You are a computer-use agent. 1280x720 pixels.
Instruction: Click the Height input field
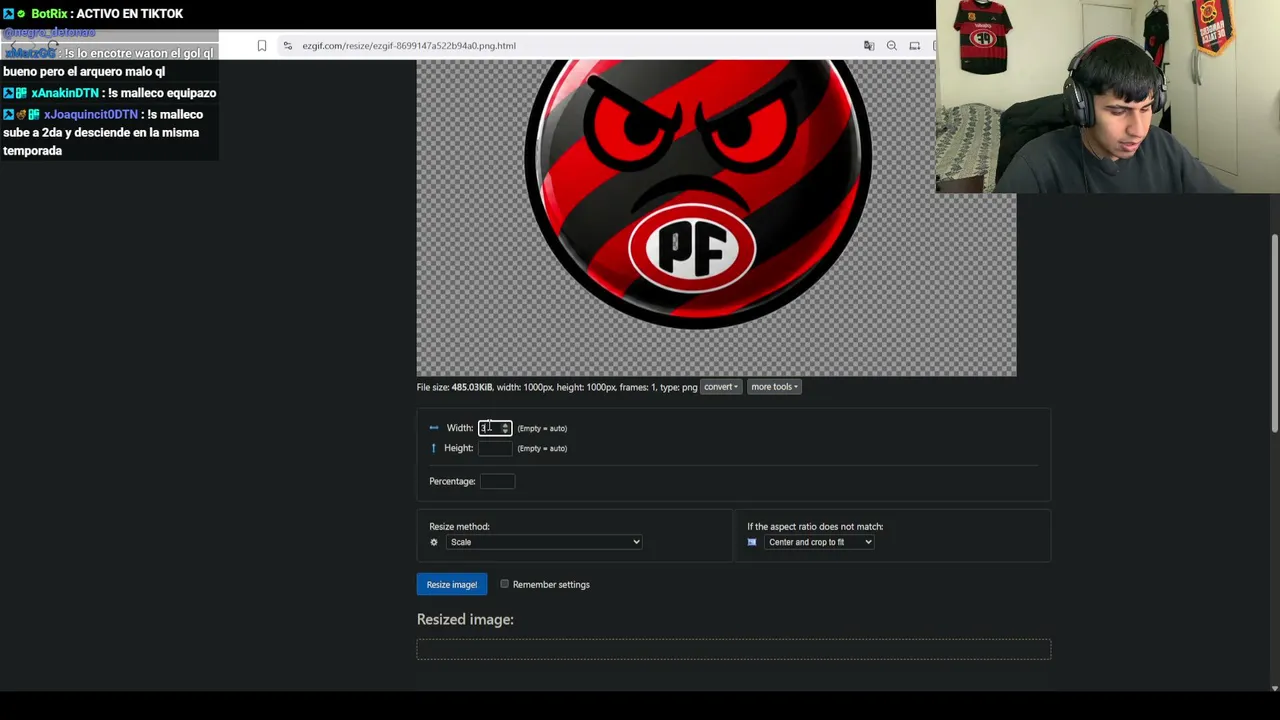point(495,448)
